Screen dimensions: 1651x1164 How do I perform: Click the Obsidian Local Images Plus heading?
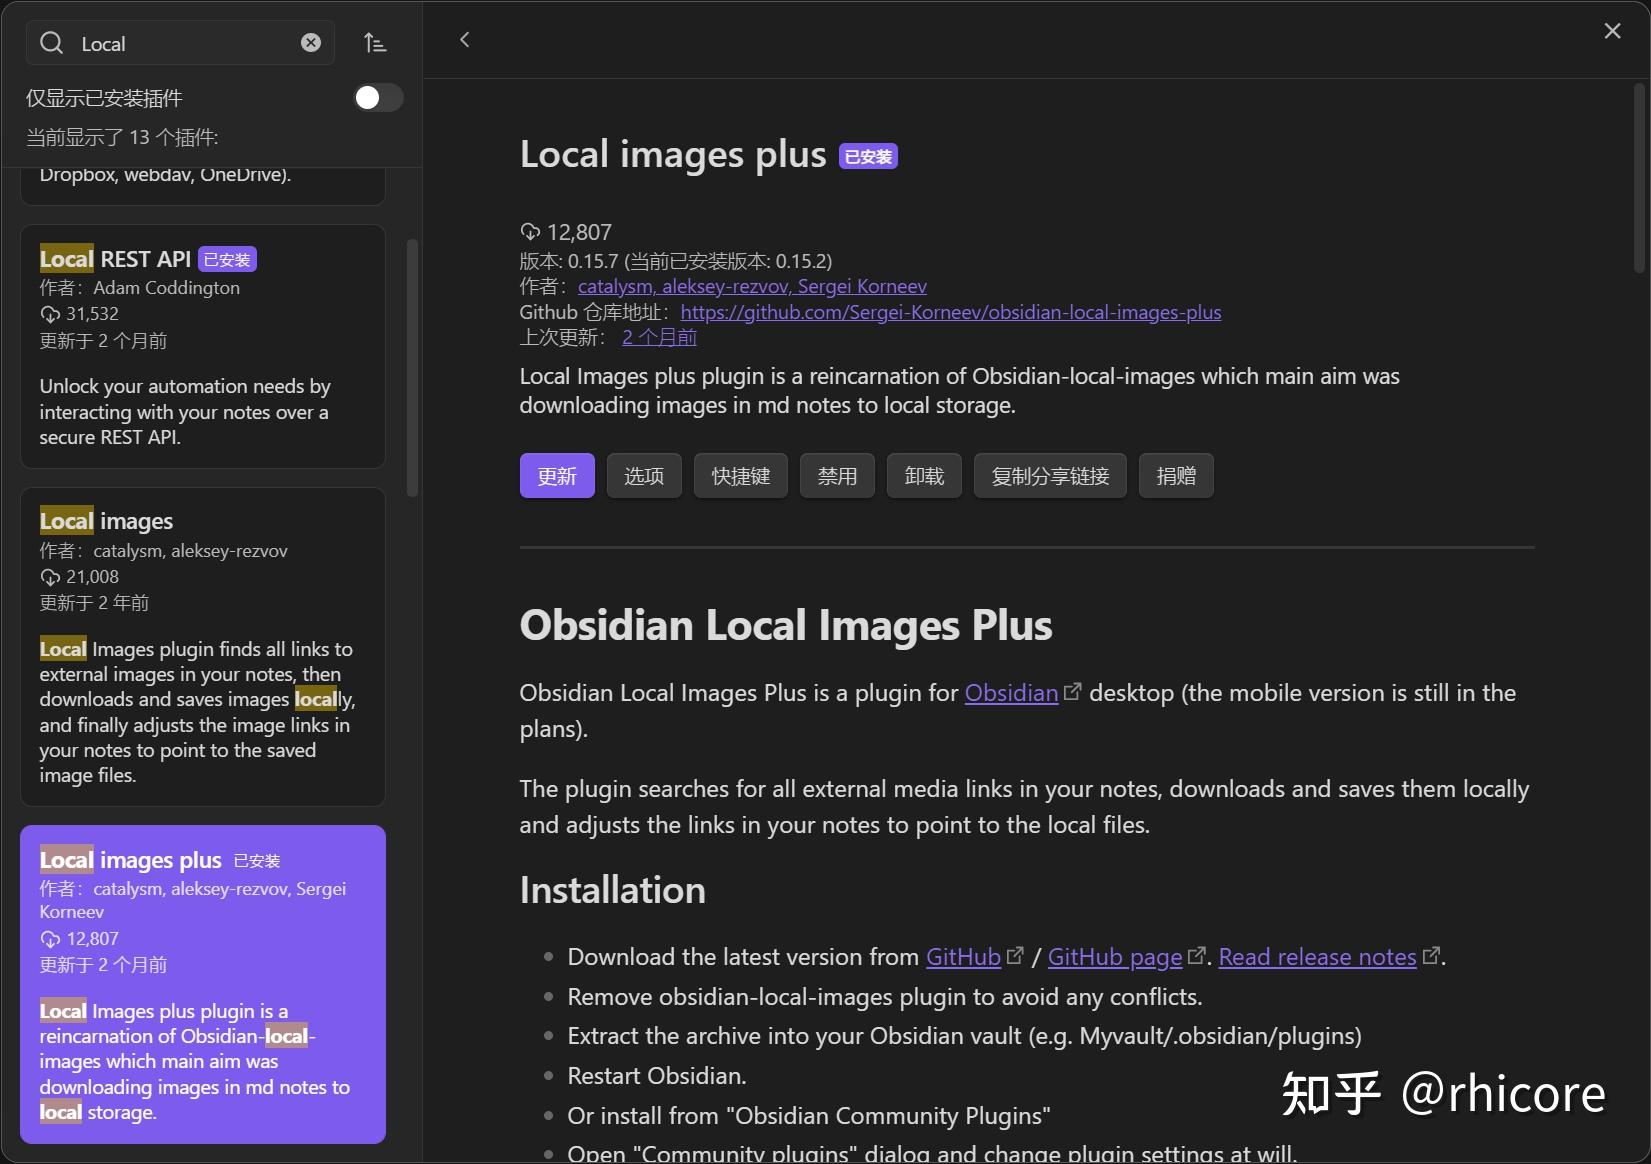786,625
